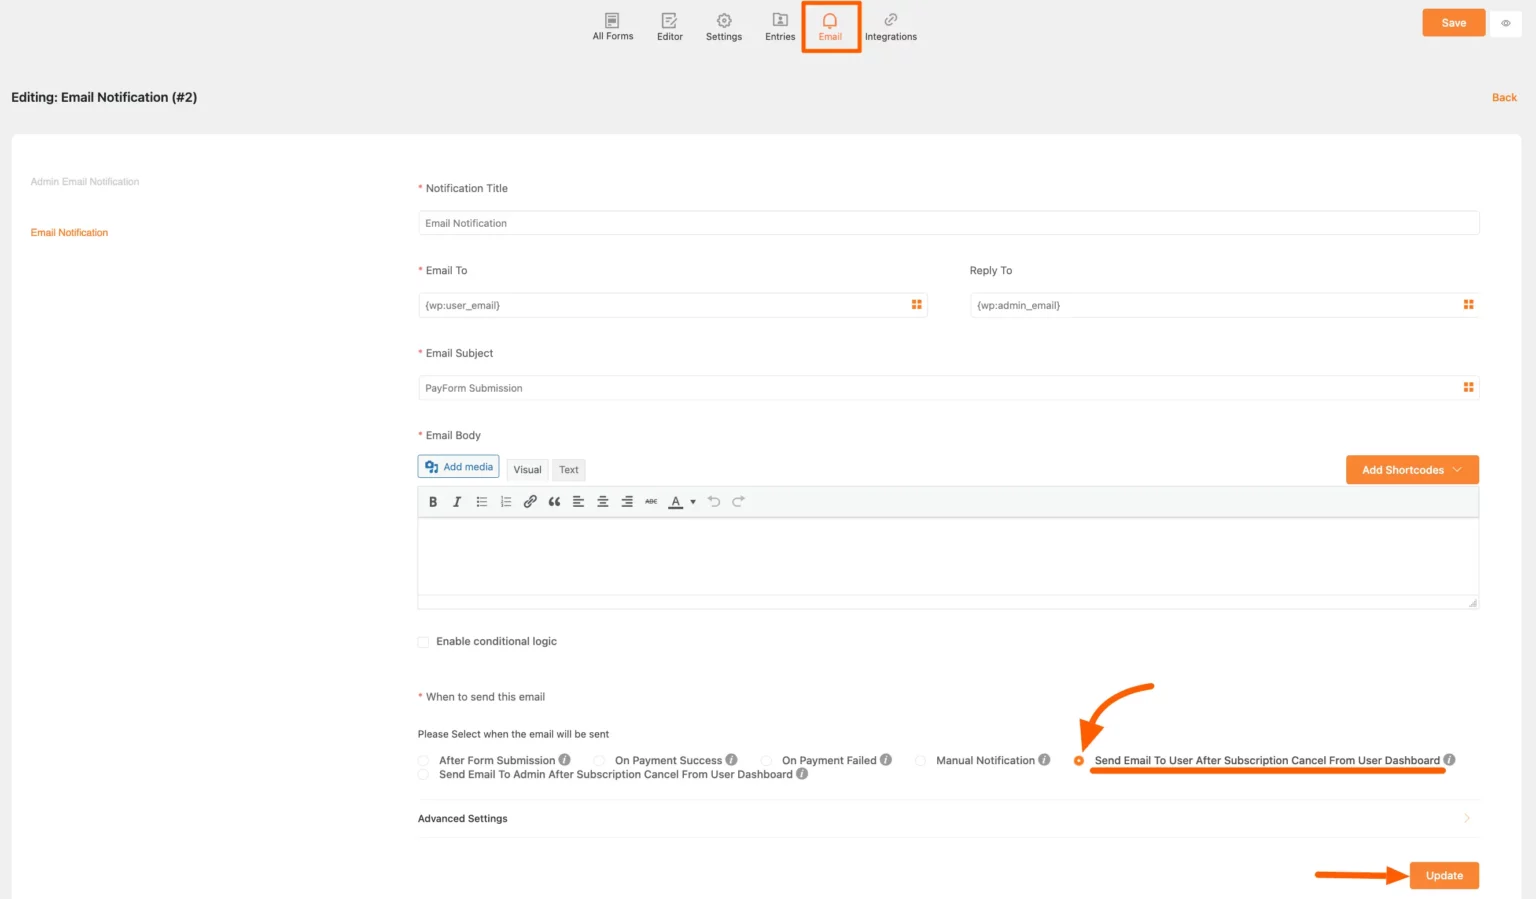
Task: Switch to the Text tab in the editor
Action: point(568,469)
